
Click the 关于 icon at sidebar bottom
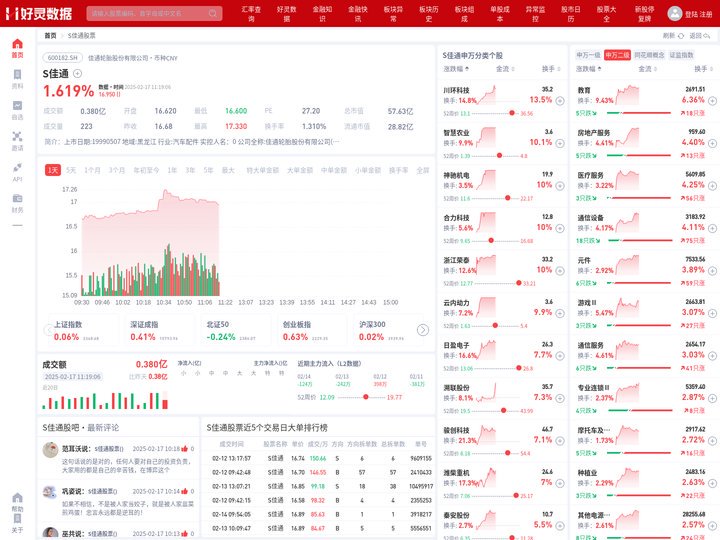[17, 519]
